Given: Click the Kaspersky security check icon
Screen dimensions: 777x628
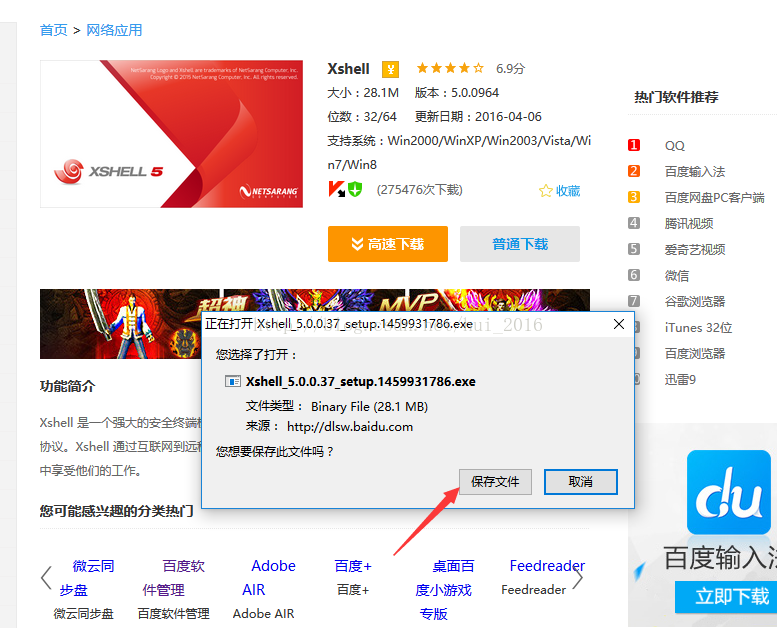Looking at the screenshot, I should pos(336,189).
